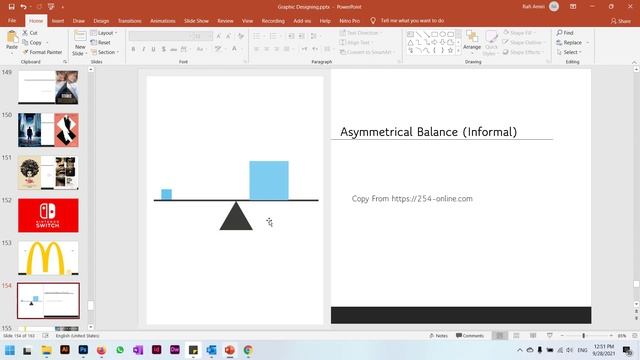Open the Copy dropdown arrow

(x=47, y=42)
